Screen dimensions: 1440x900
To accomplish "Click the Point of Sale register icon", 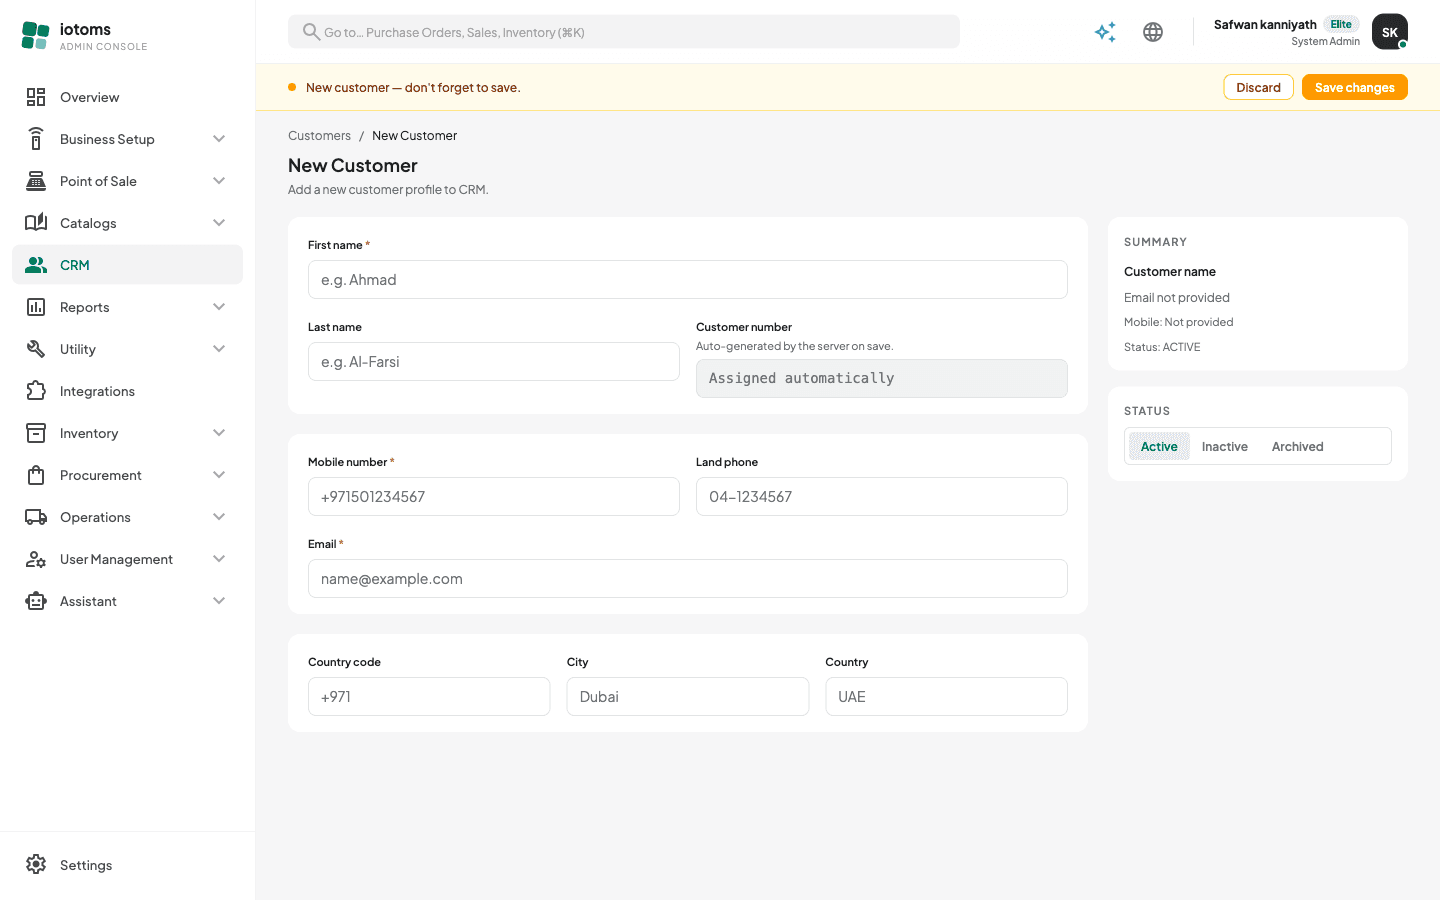I will coord(36,181).
